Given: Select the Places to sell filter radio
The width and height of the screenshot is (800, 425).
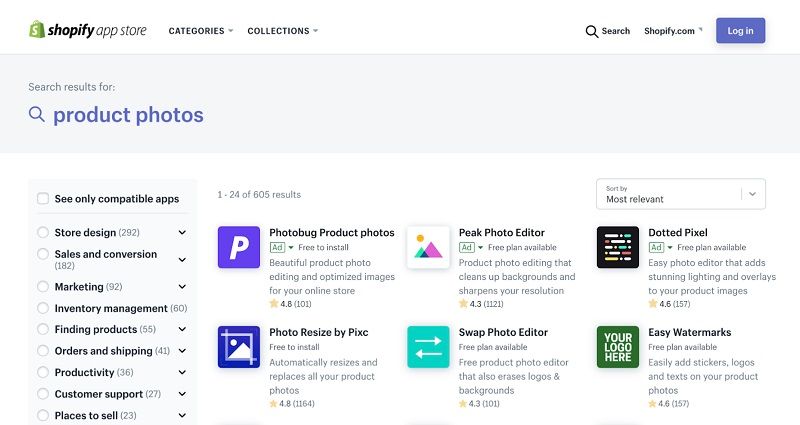Looking at the screenshot, I should click(x=43, y=415).
